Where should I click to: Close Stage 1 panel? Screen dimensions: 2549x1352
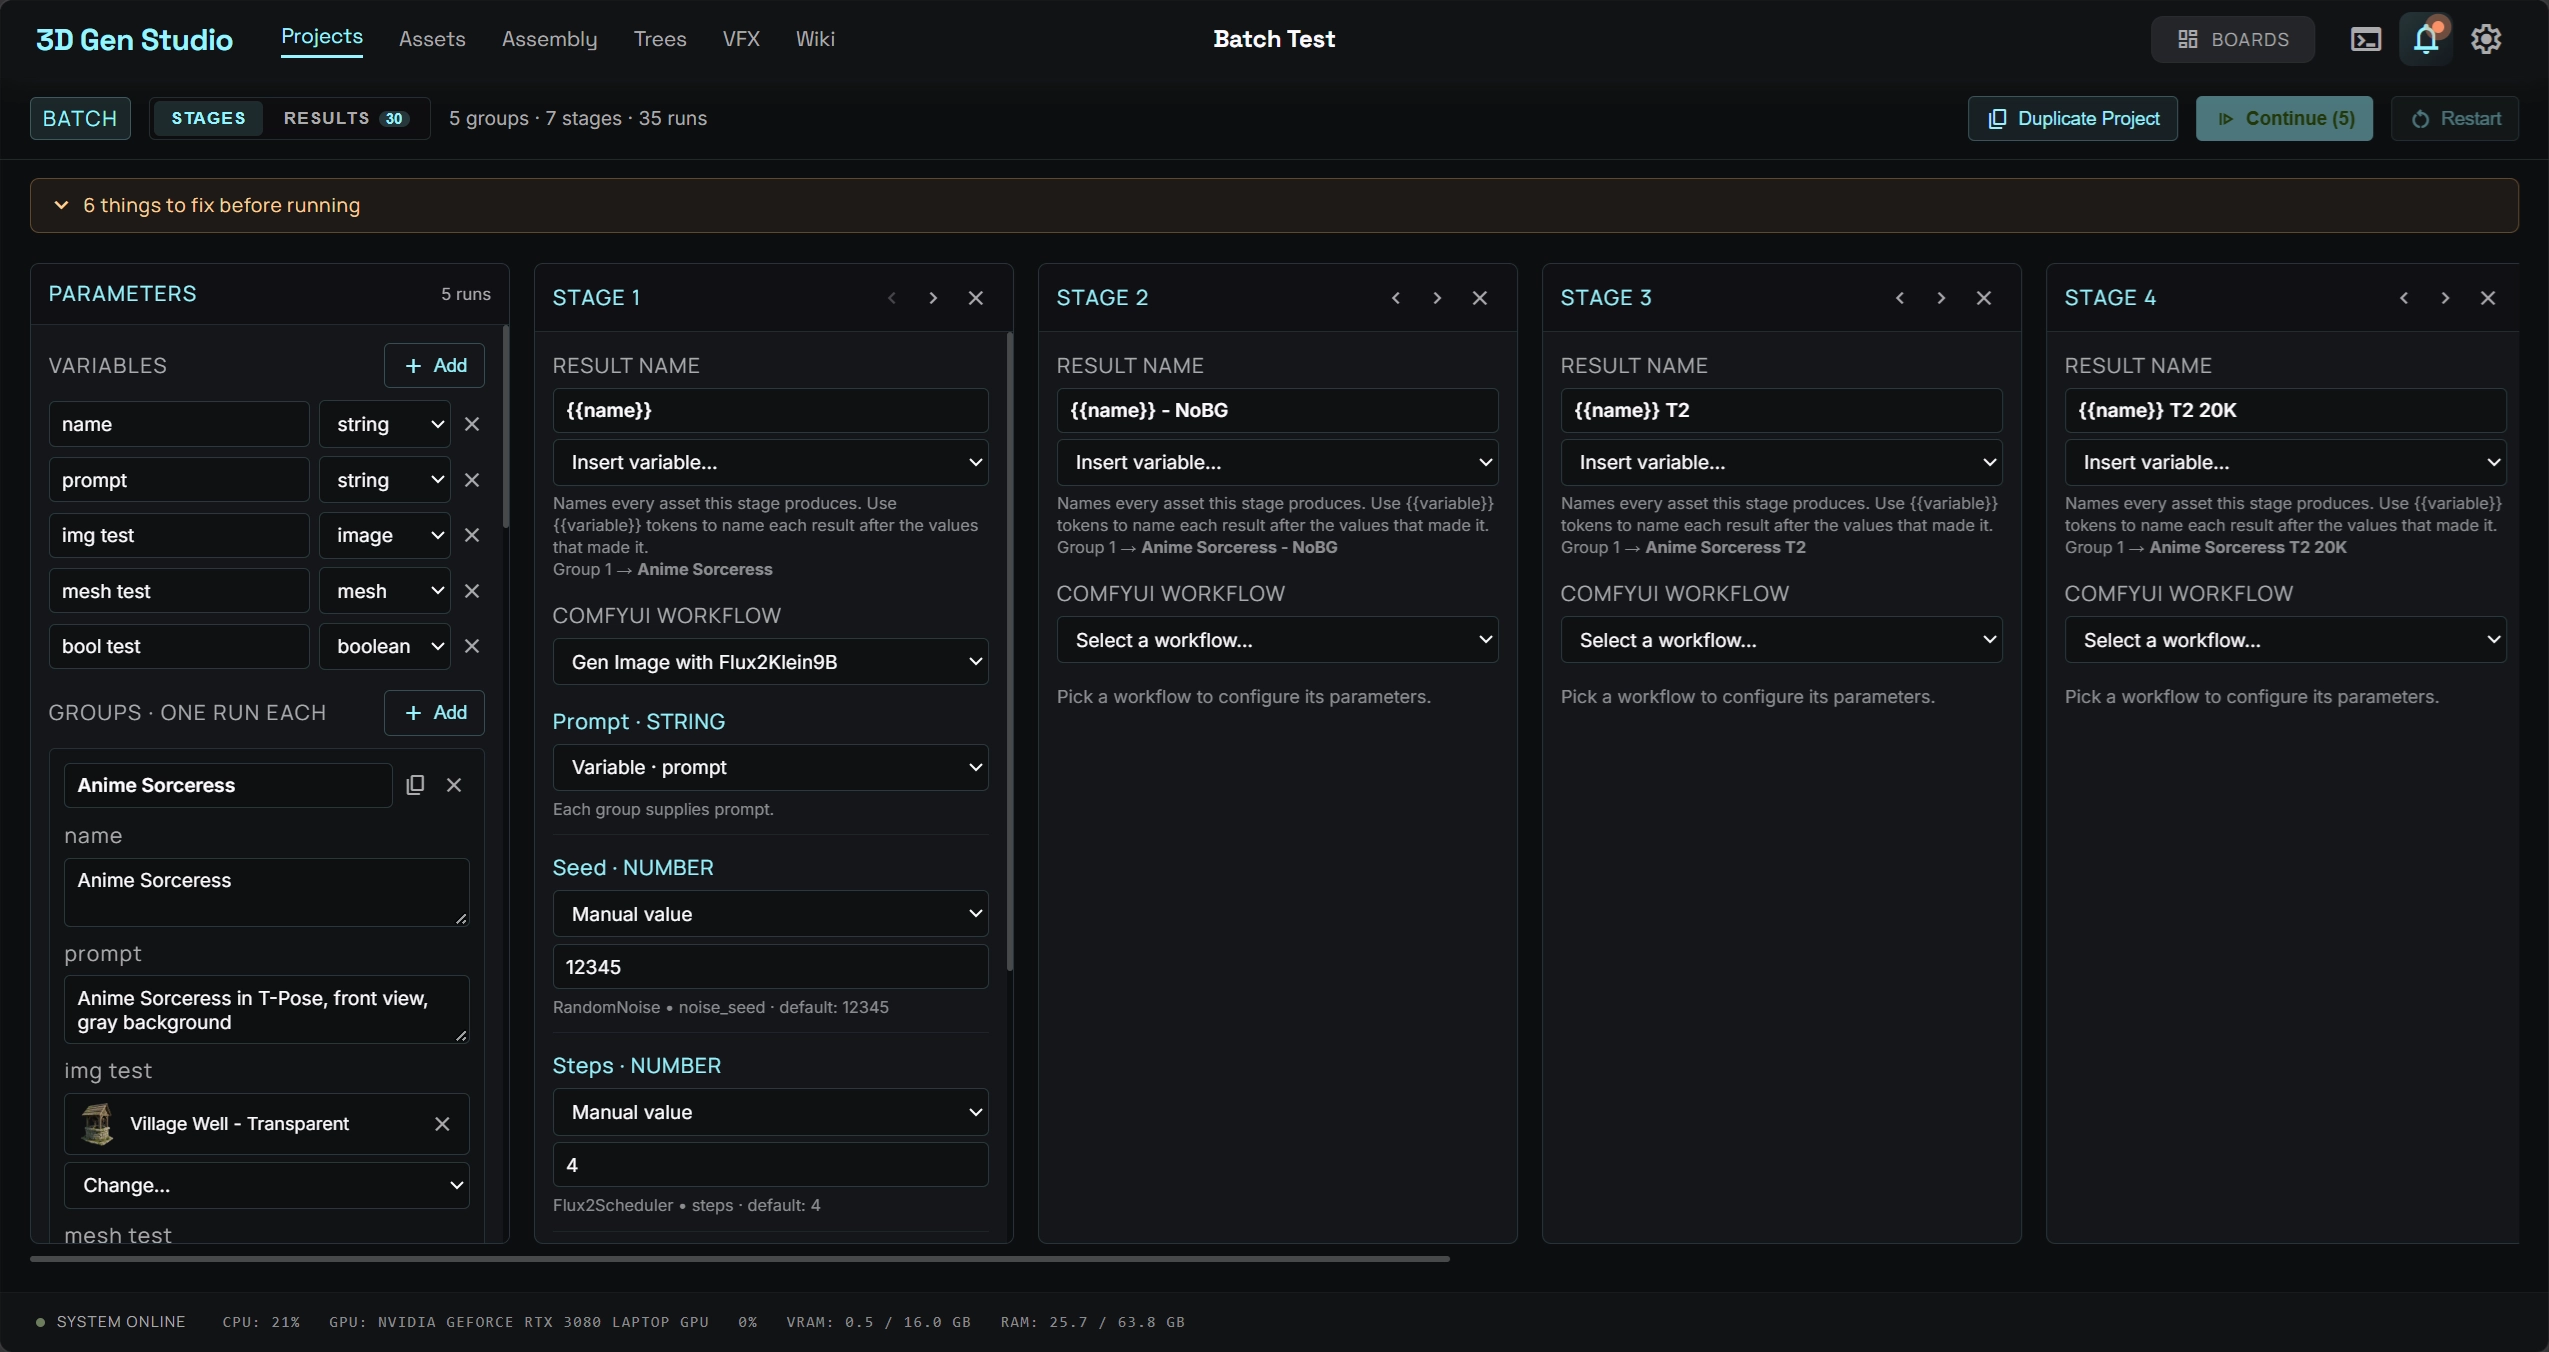976,298
